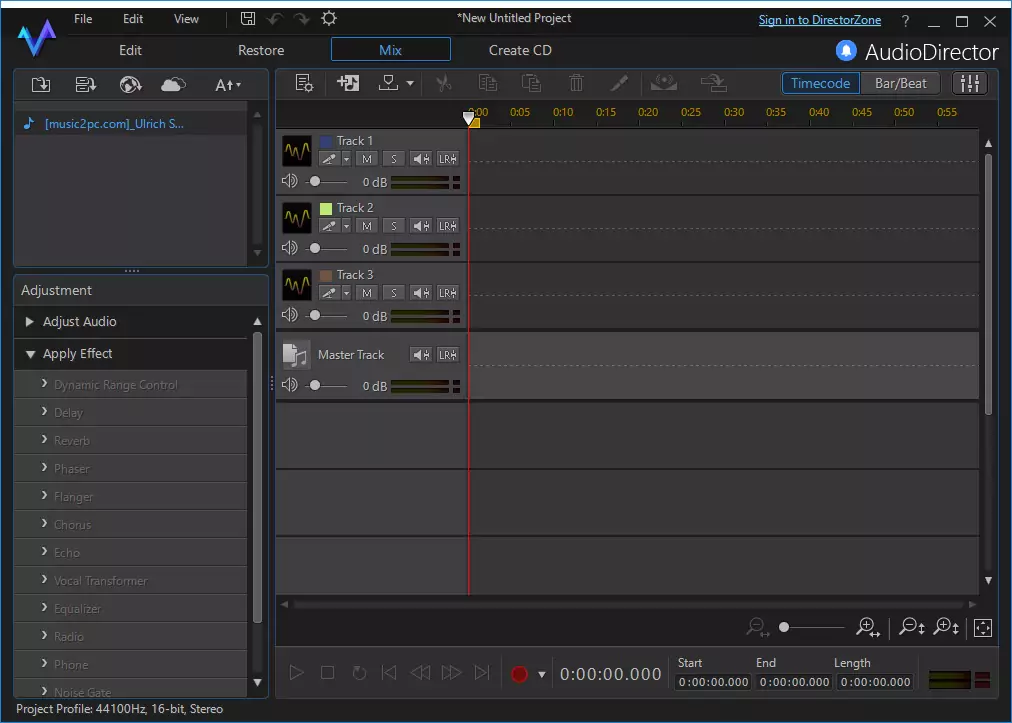Mute Track 1 with M button
Screen dimensions: 1012x723
click(367, 159)
